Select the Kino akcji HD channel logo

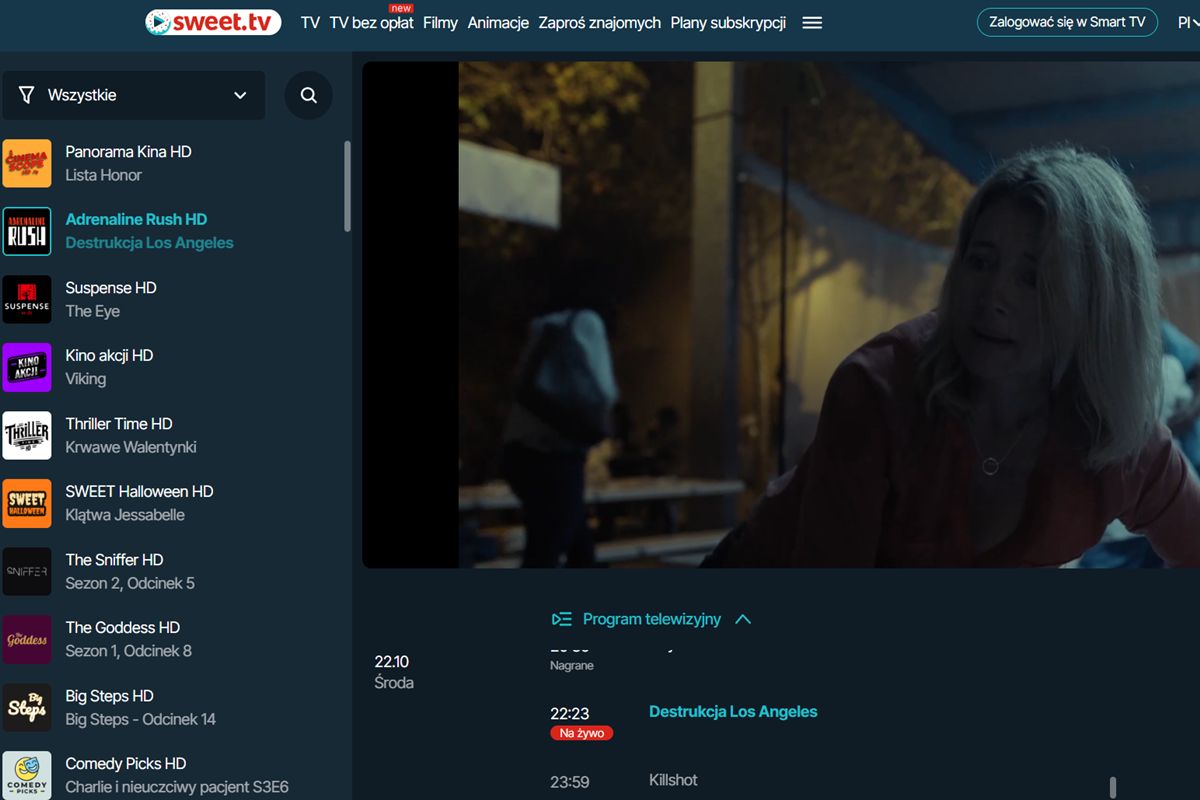tap(27, 367)
